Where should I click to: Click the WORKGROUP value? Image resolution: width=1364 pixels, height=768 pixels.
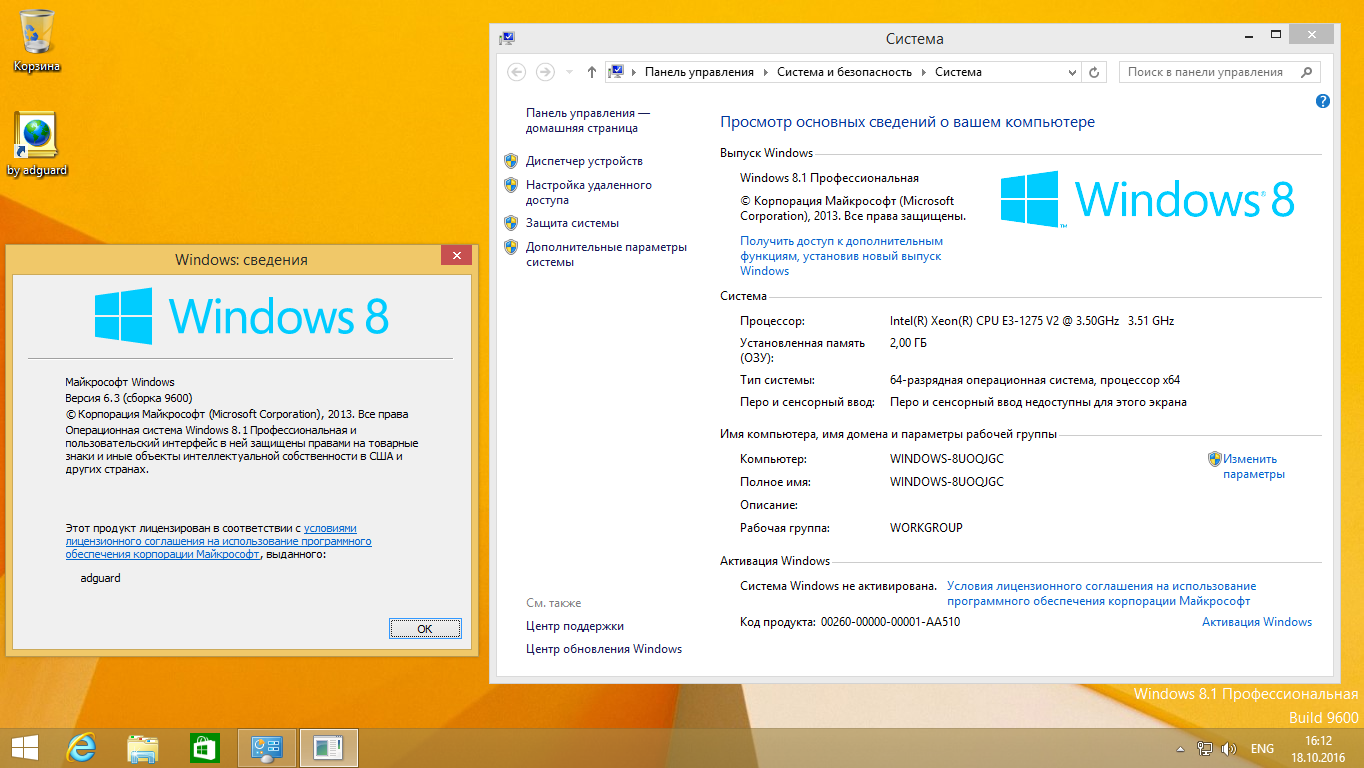[x=926, y=528]
